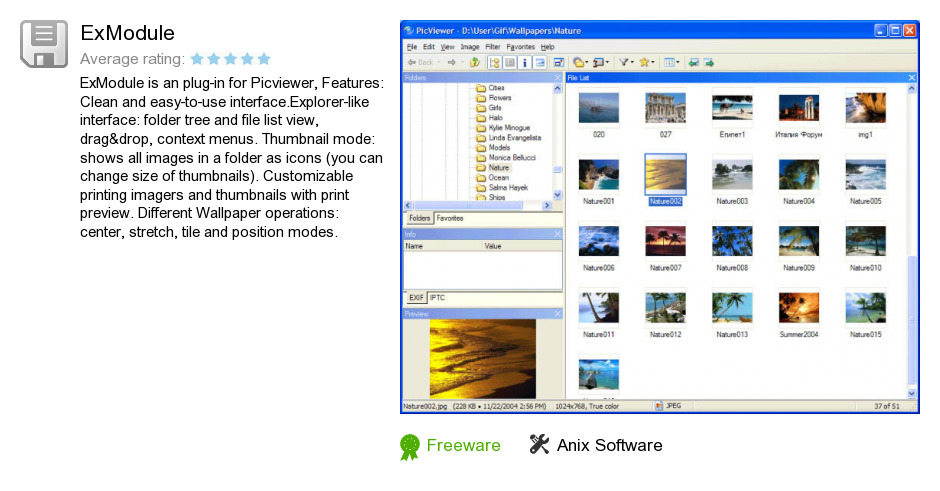Select the Nature folder
This screenshot has width=940, height=491.
pyautogui.click(x=493, y=168)
